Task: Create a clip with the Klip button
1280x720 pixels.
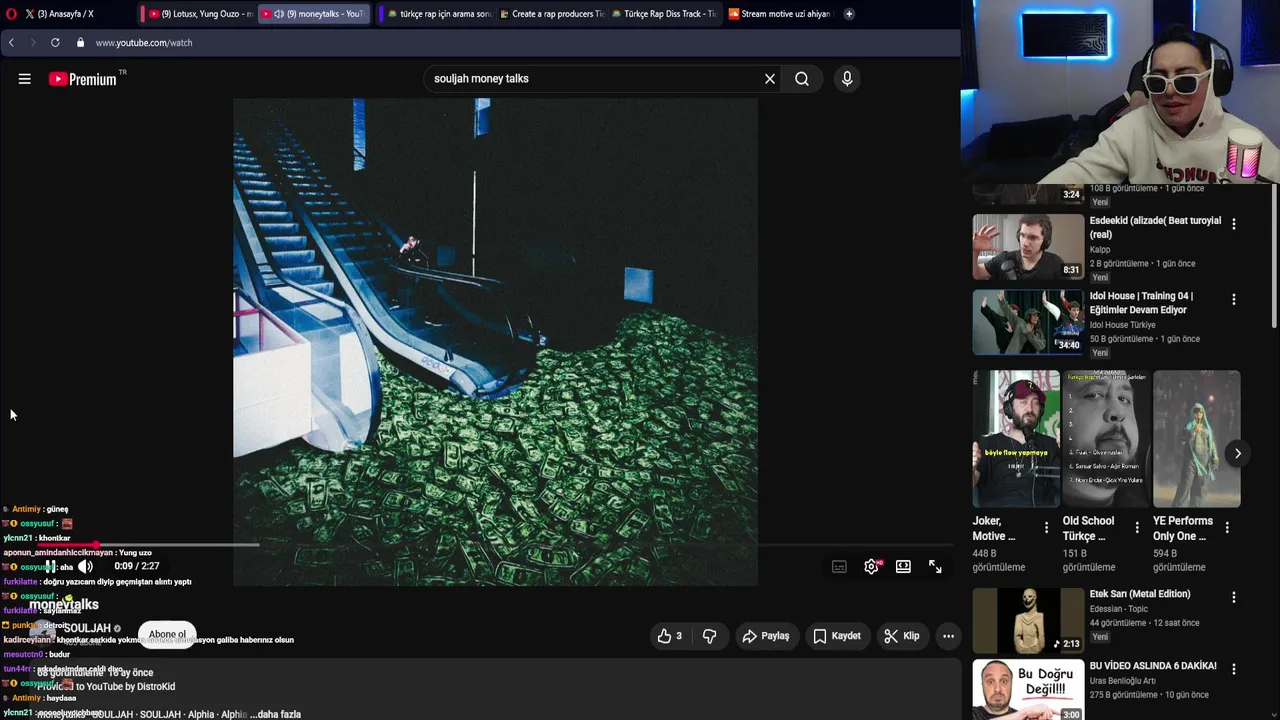Action: click(x=902, y=636)
